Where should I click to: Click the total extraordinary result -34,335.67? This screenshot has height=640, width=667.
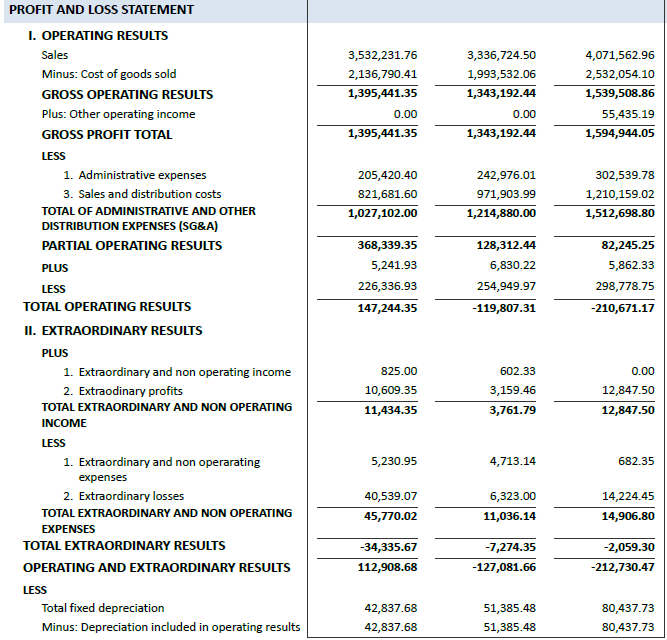[x=388, y=547]
